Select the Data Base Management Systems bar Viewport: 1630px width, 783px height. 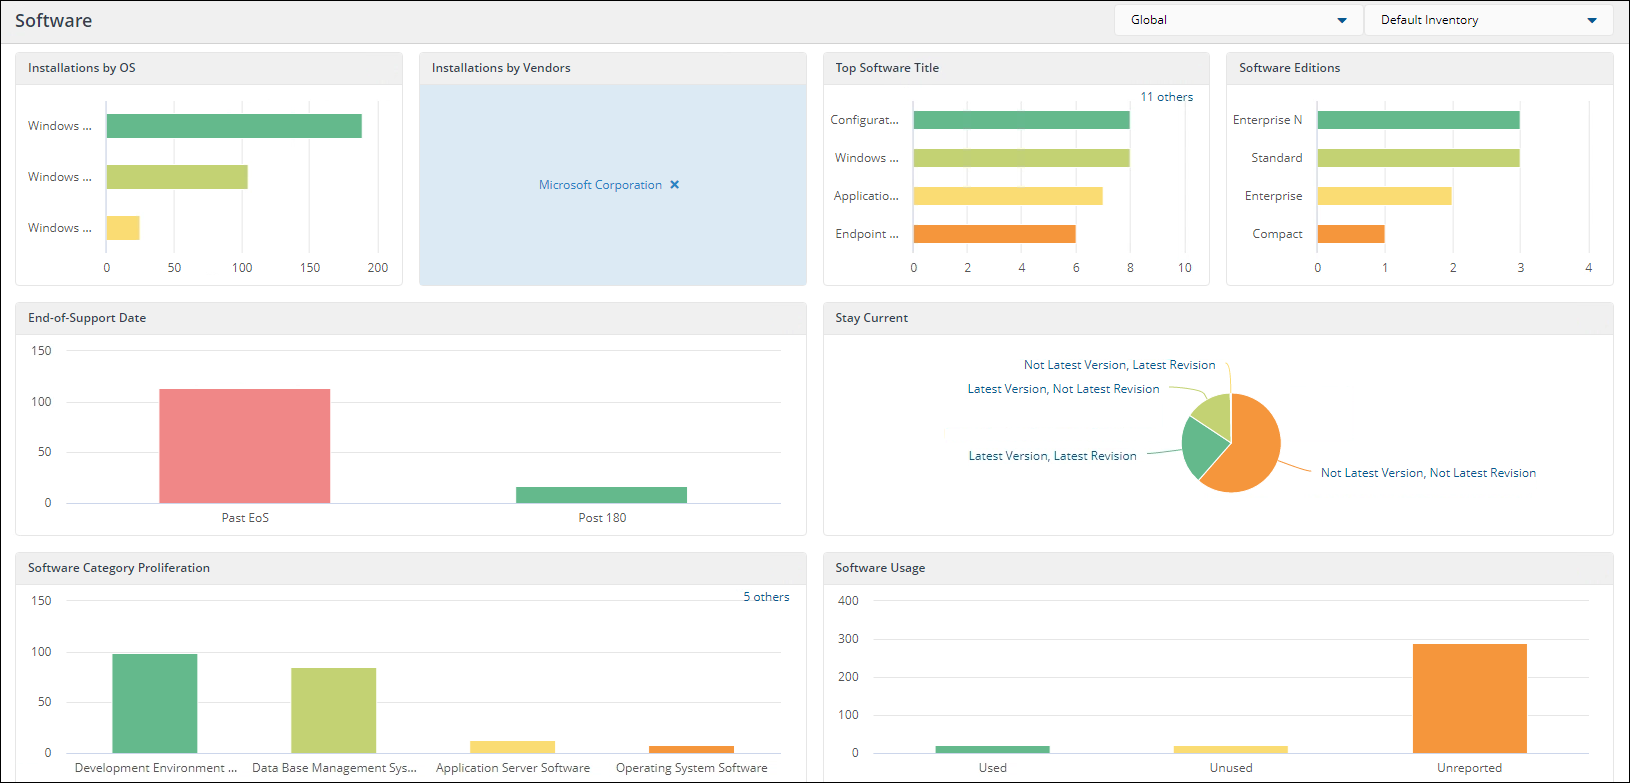[333, 710]
